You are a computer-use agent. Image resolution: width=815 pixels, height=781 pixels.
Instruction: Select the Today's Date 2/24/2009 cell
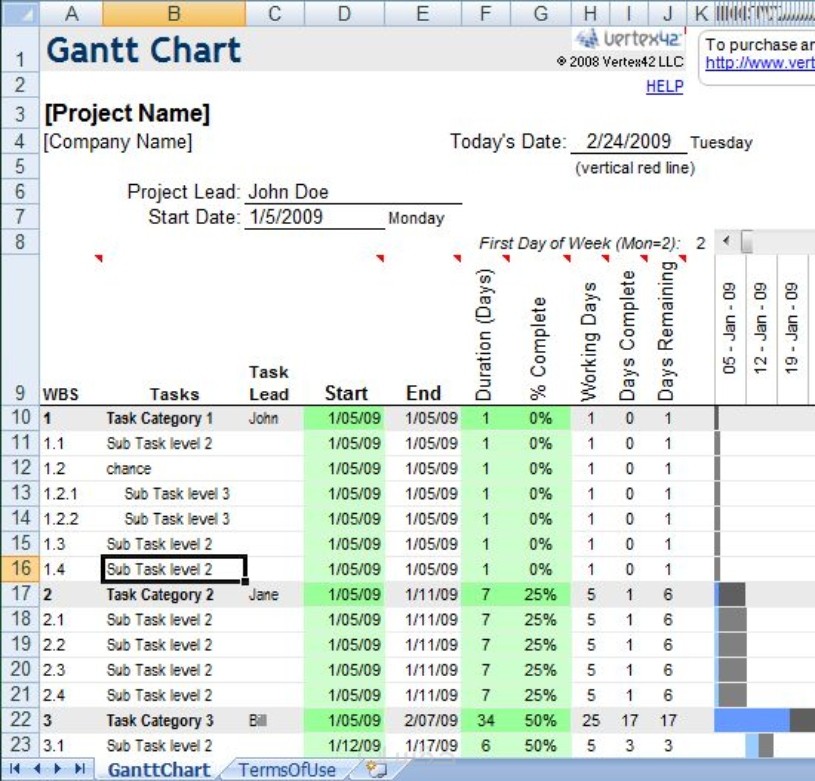click(x=628, y=141)
